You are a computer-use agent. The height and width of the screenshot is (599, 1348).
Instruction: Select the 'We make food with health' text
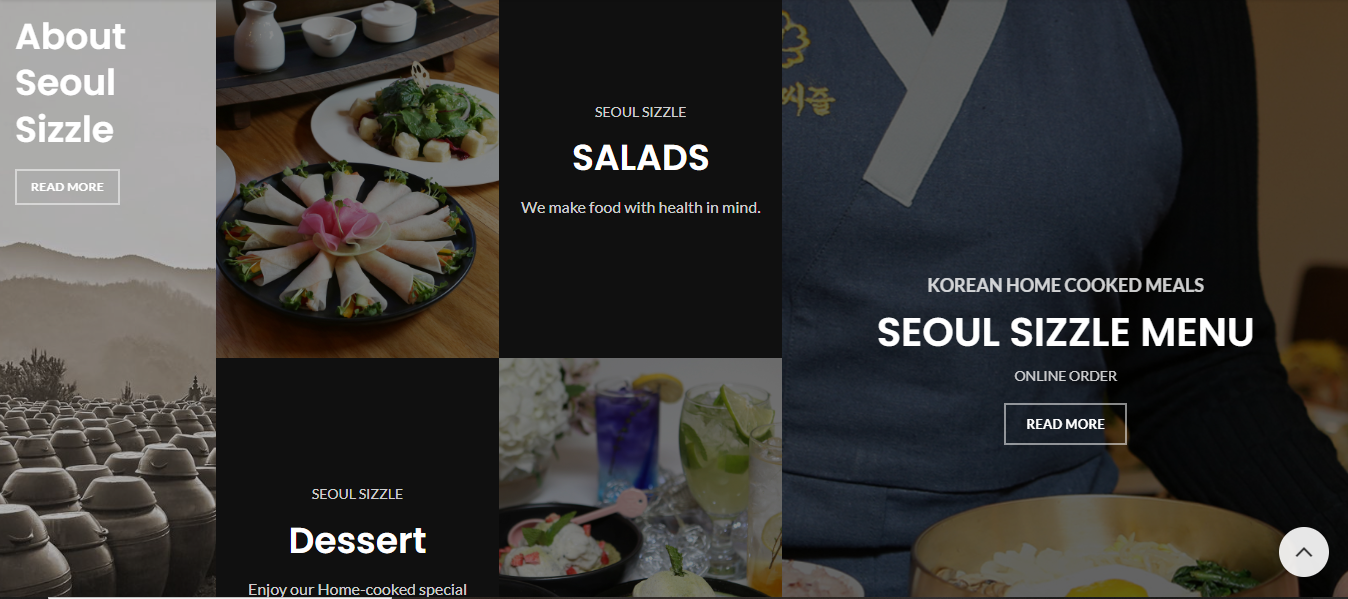point(640,208)
